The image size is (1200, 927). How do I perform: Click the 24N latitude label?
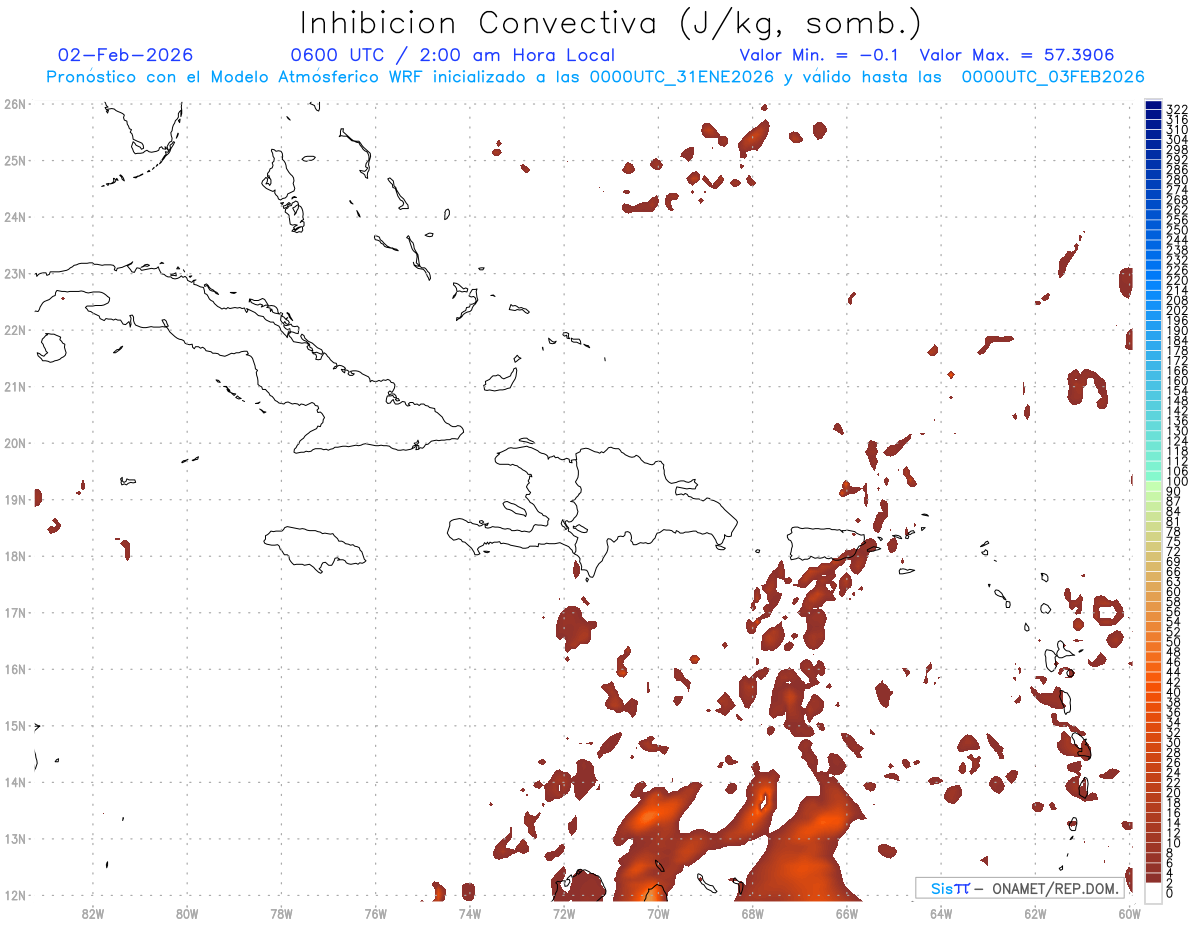click(x=15, y=217)
